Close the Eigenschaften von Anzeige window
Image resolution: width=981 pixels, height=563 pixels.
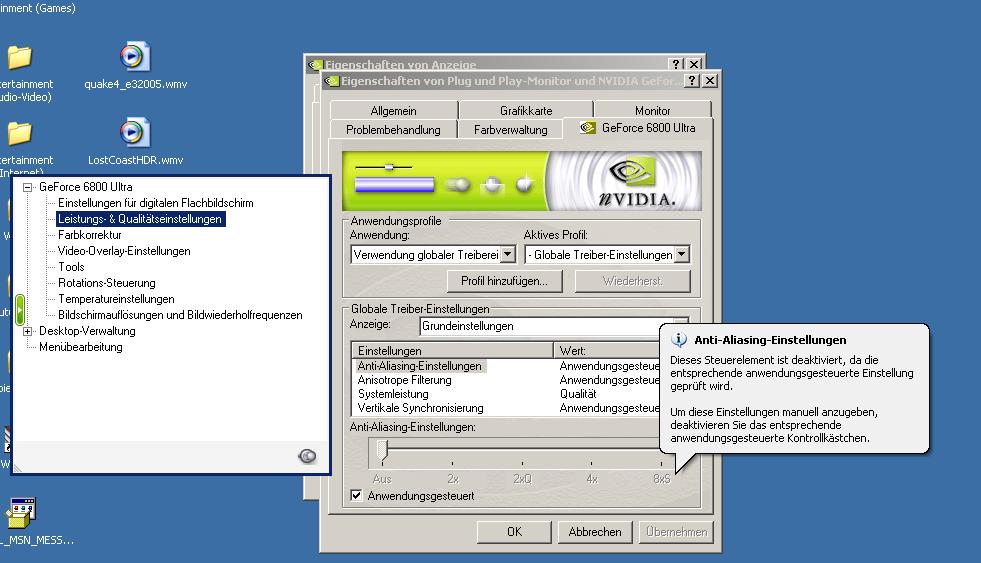point(694,64)
